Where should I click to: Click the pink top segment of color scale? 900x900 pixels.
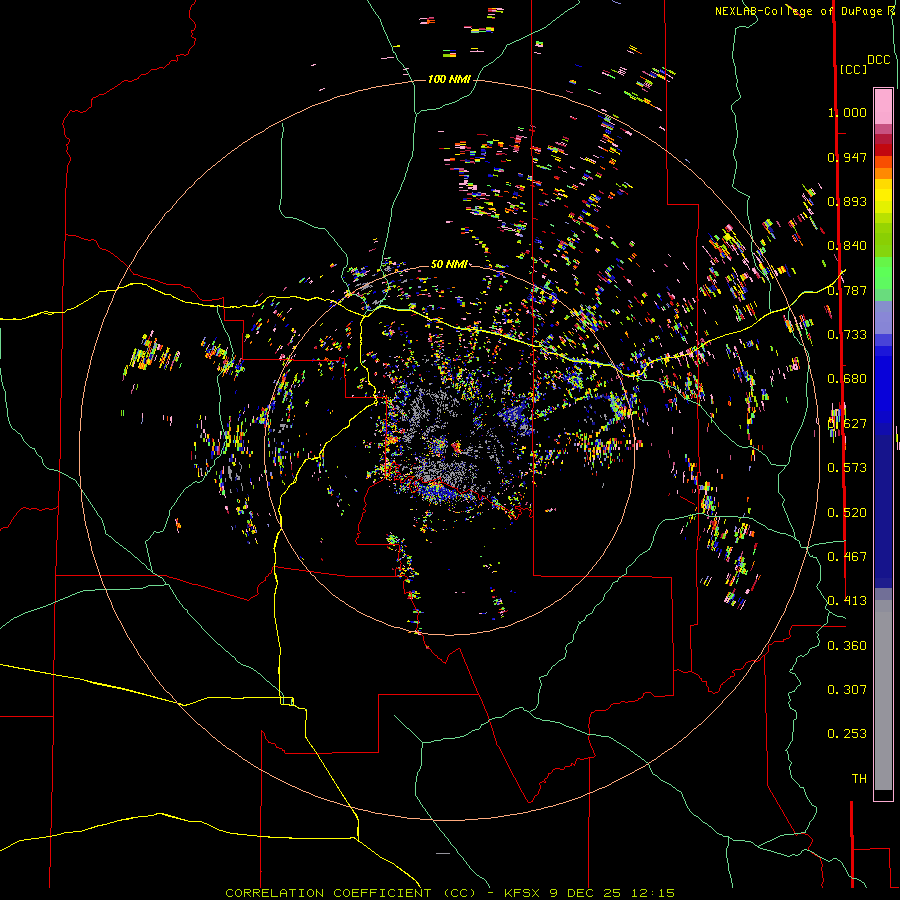click(x=883, y=107)
